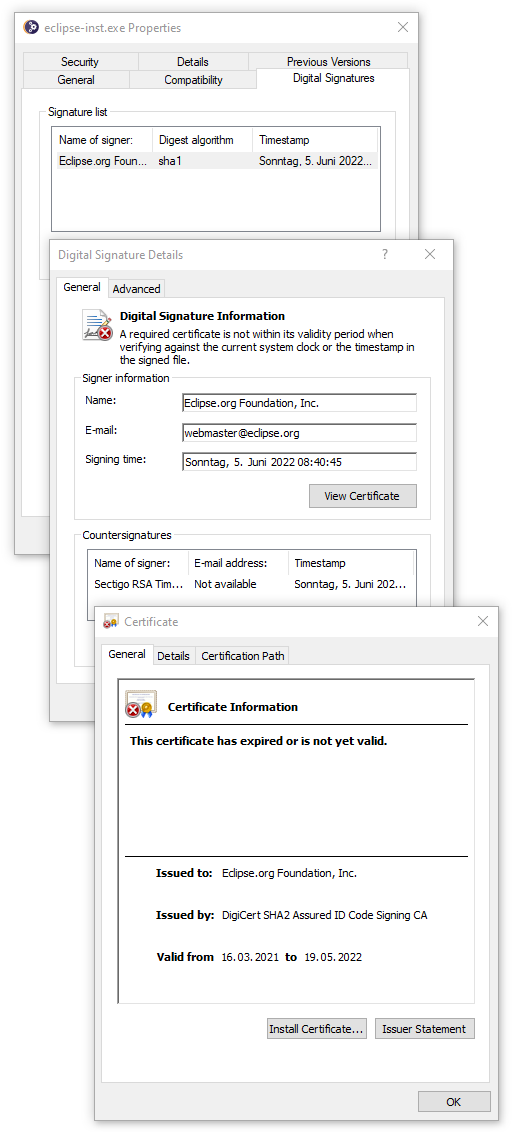Open the Previous Versions tab
Viewport: 515px width, 1132px height.
pos(329,61)
